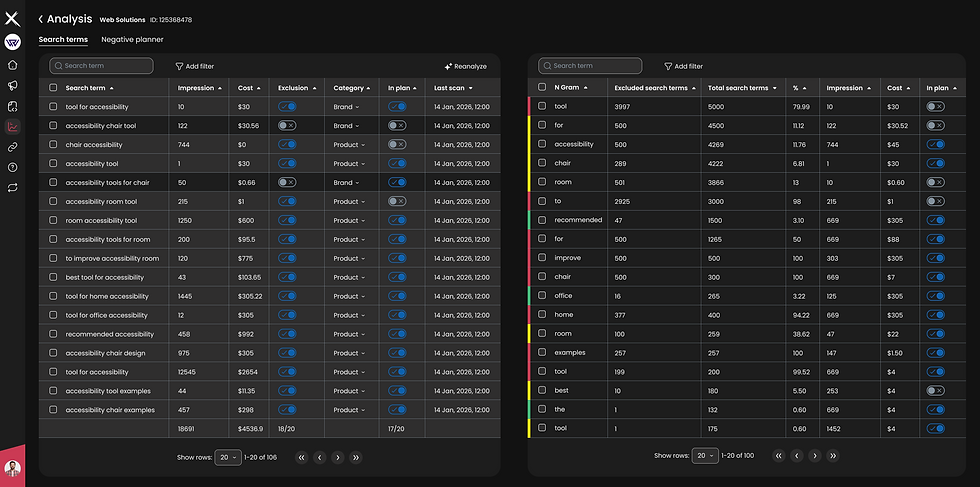Select the analysis chart sidebar icon
The height and width of the screenshot is (487, 980).
coord(12,127)
